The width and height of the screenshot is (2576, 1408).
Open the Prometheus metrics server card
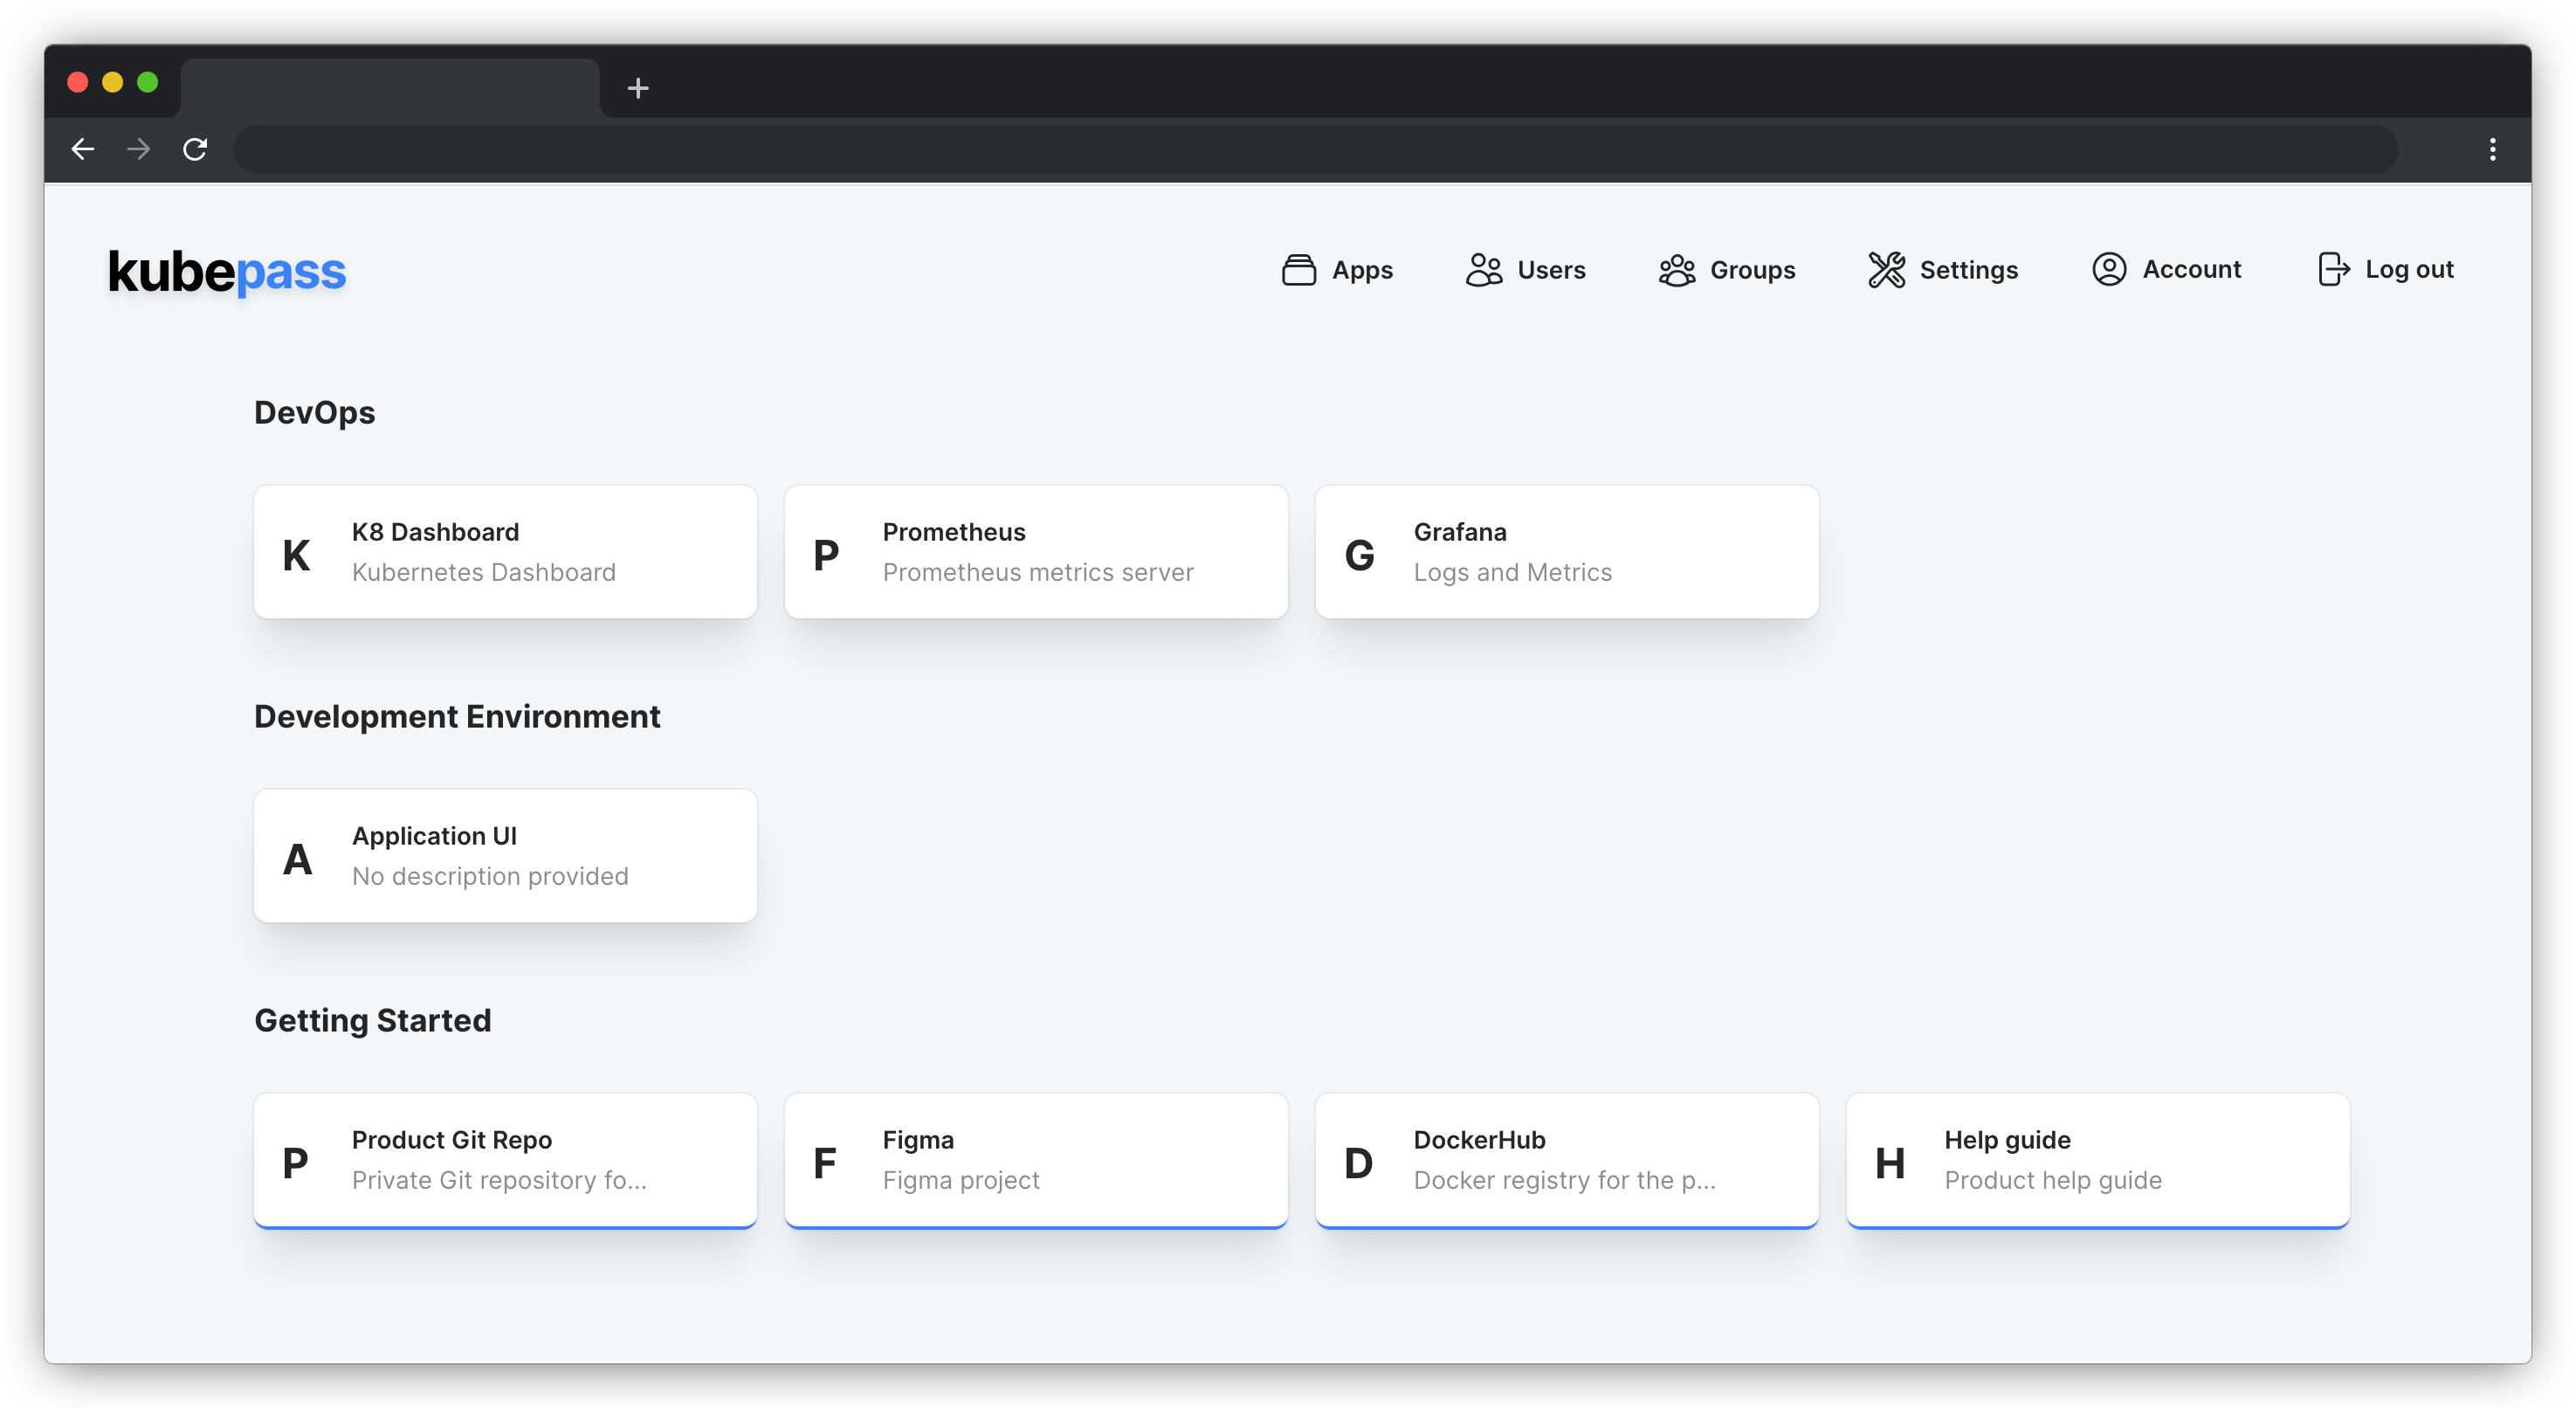[1036, 552]
